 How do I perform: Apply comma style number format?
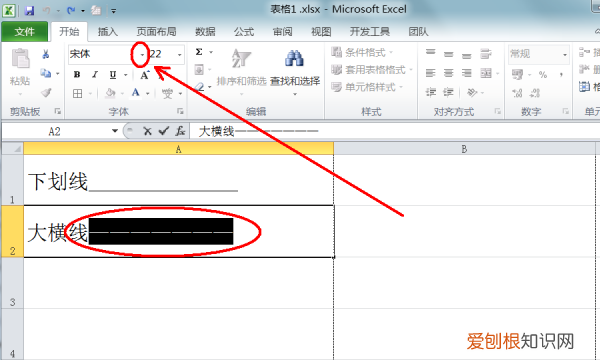[x=561, y=75]
